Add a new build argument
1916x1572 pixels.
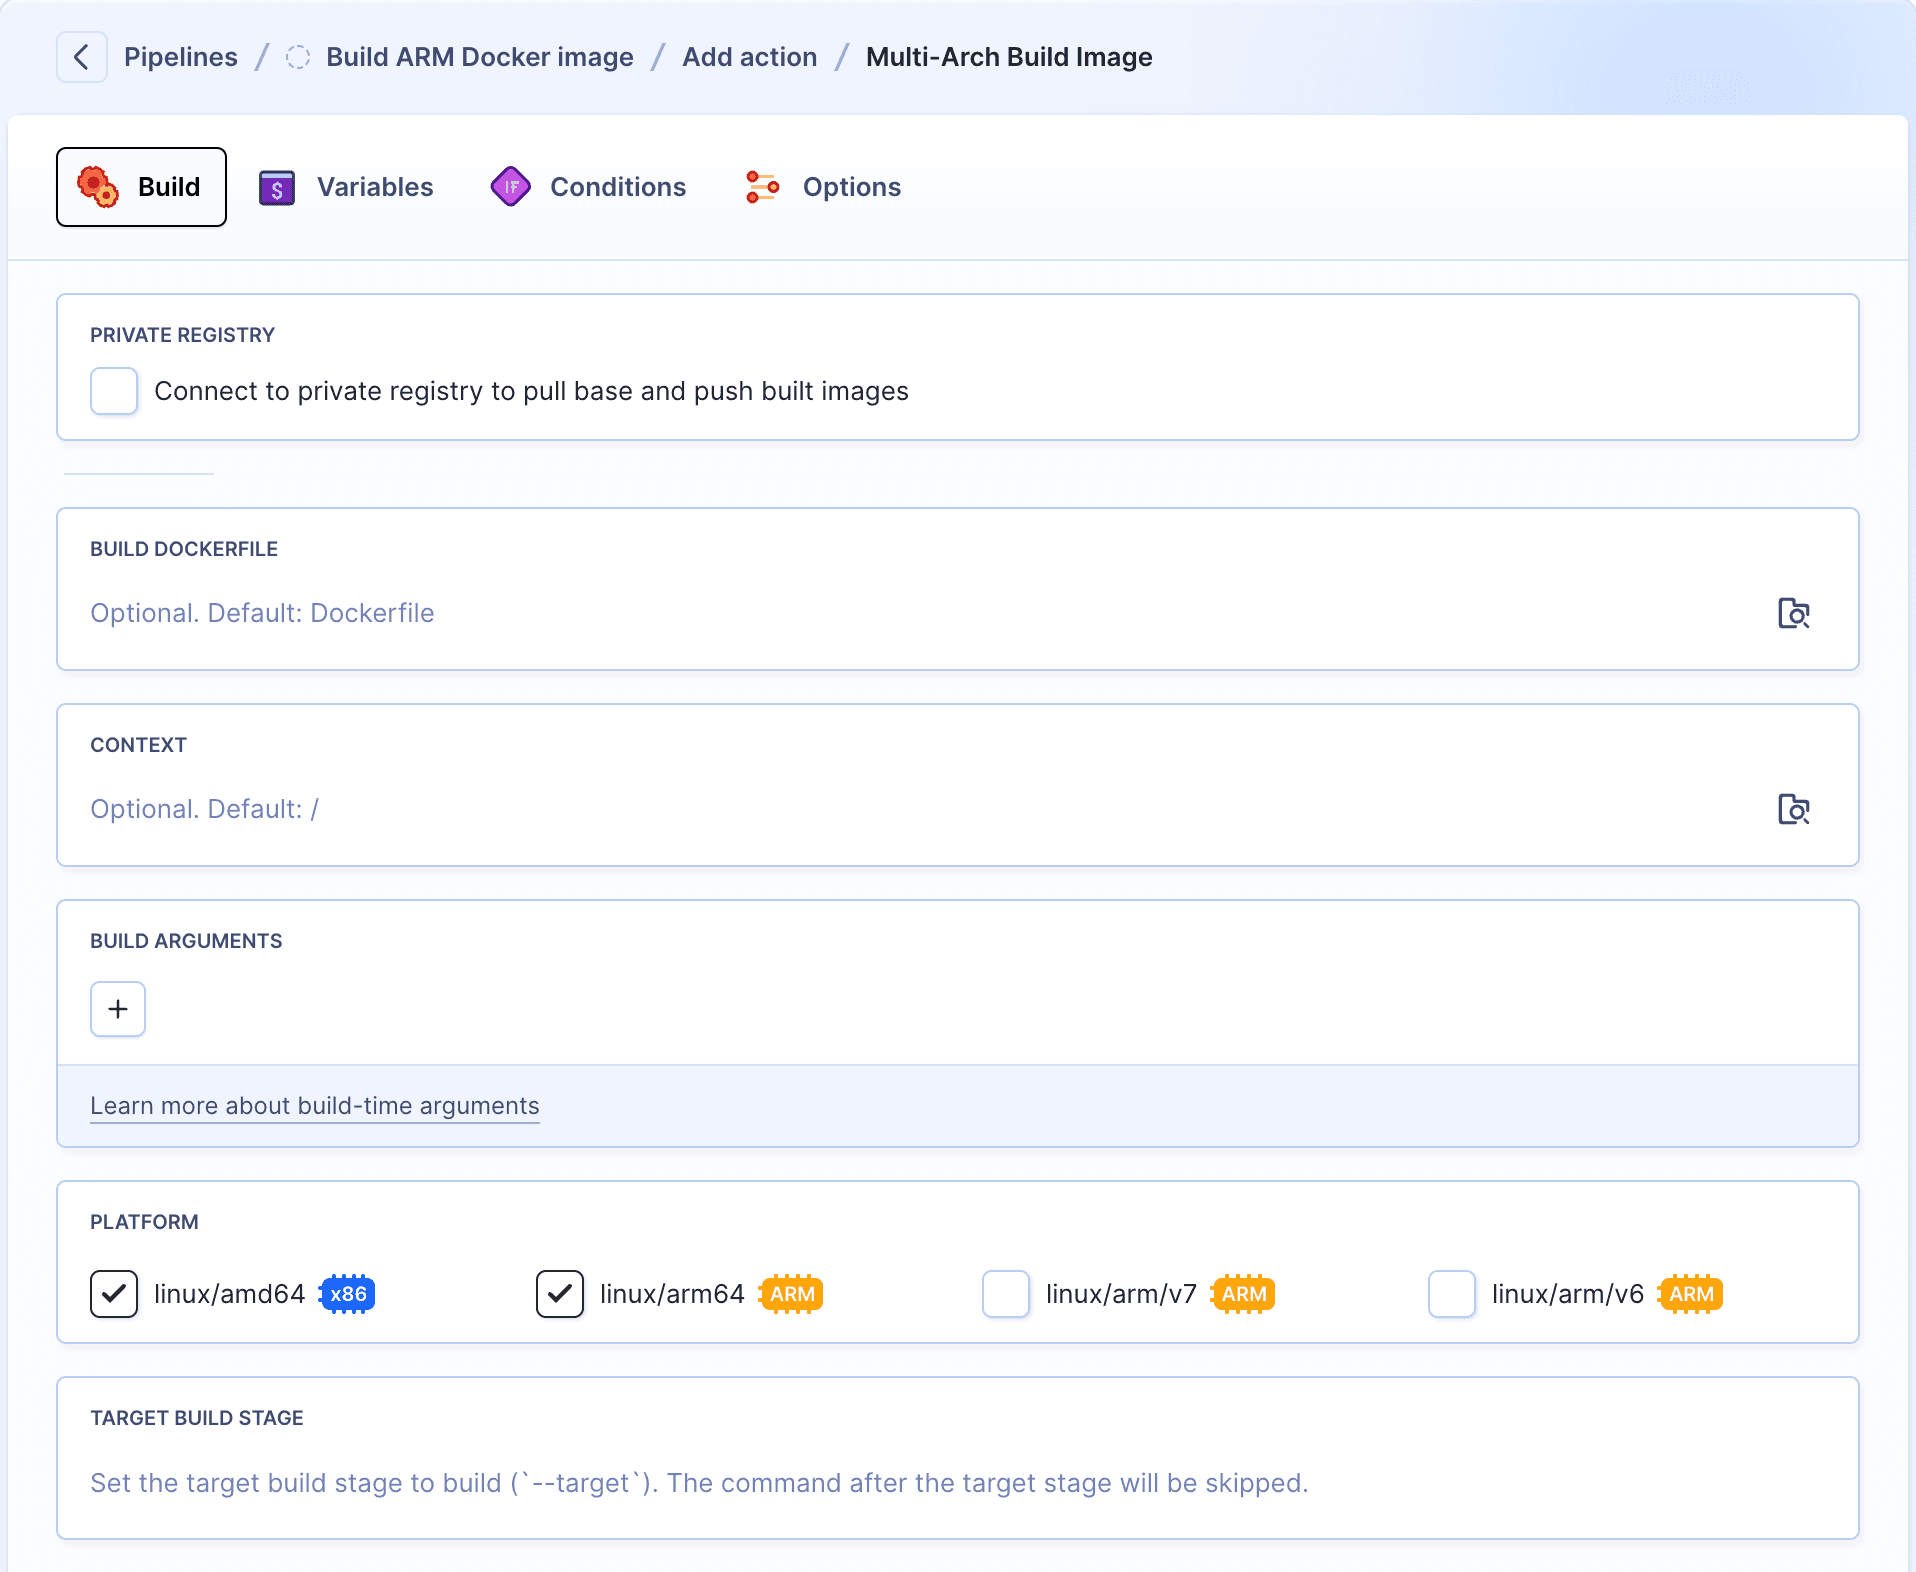click(x=117, y=1009)
